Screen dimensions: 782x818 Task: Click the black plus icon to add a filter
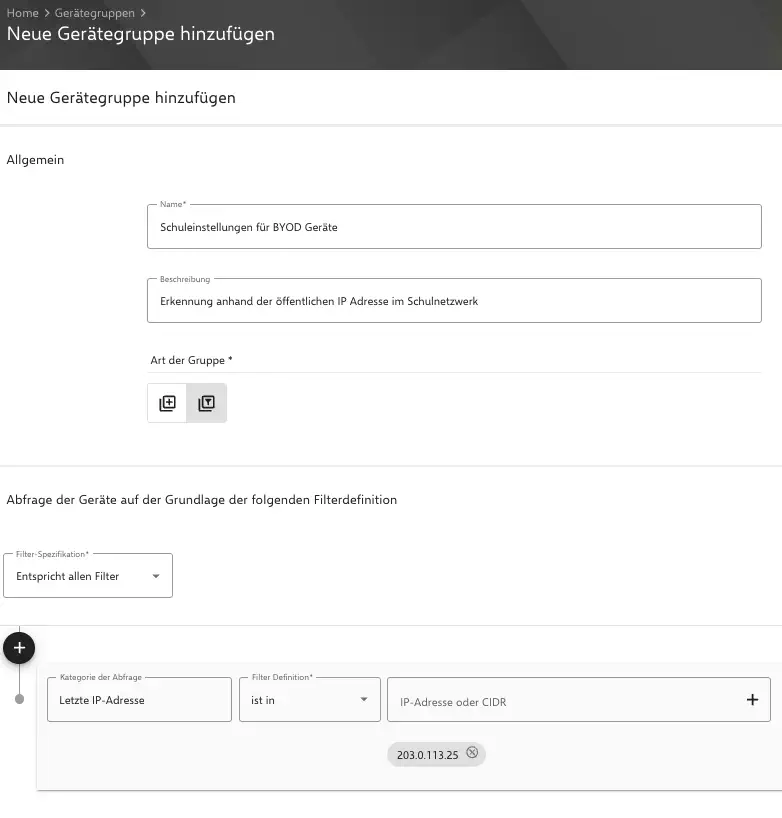click(19, 648)
